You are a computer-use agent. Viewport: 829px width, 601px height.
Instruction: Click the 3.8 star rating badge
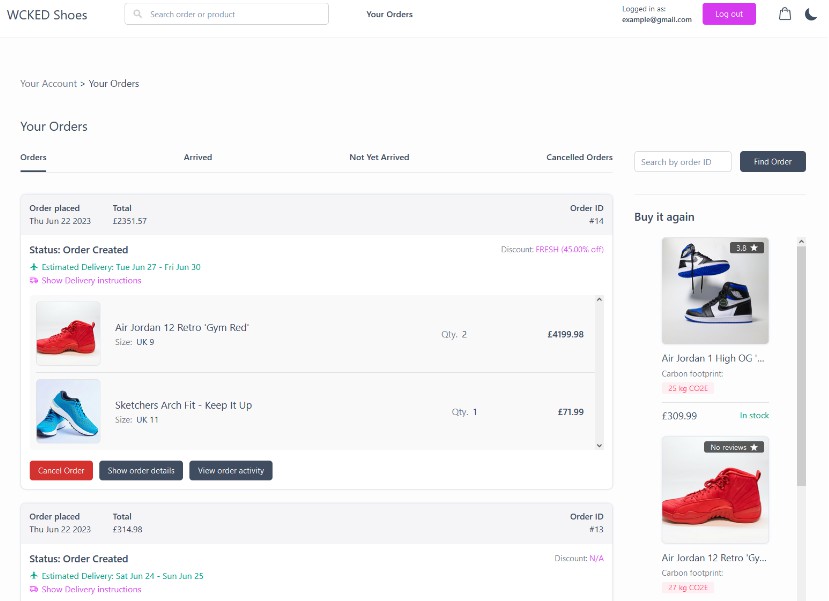click(747, 247)
